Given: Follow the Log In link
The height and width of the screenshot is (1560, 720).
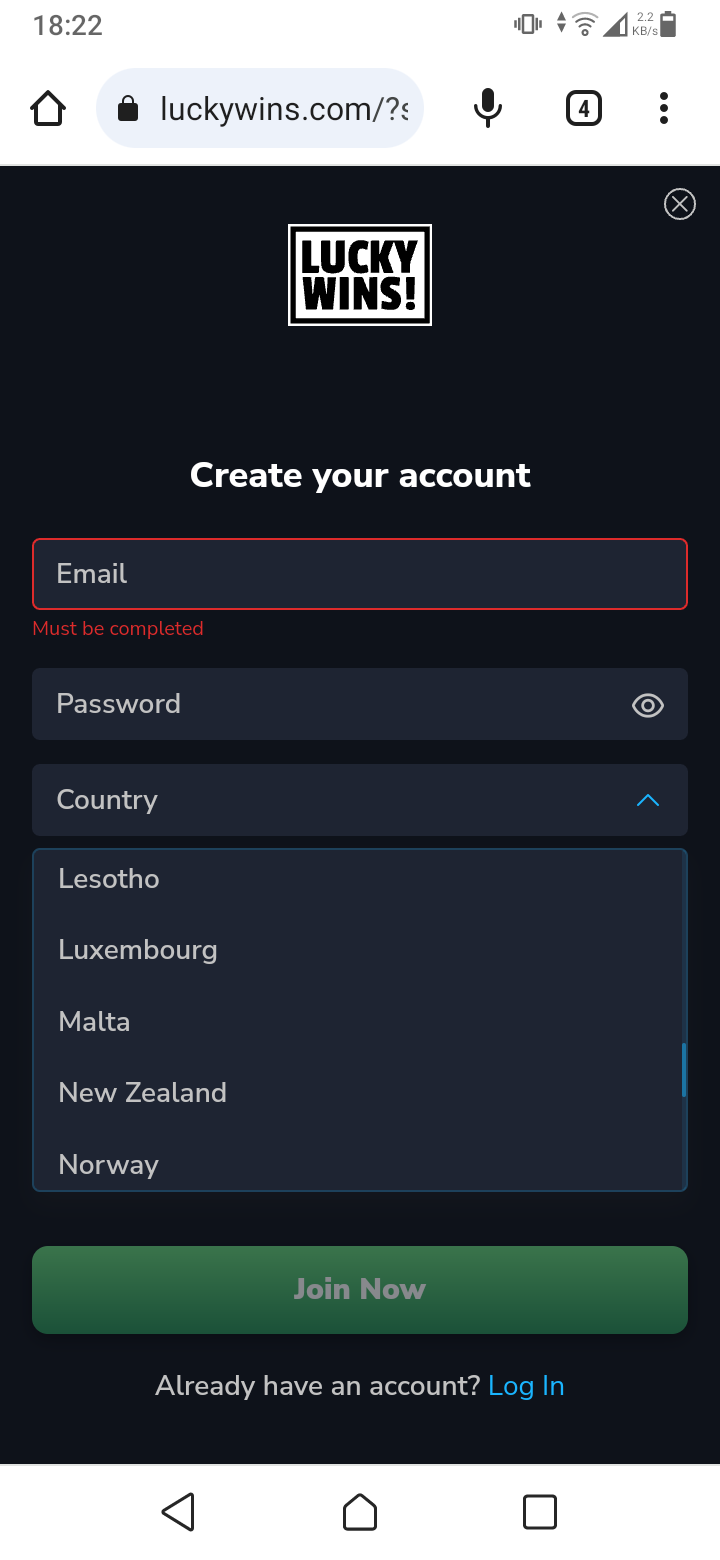Looking at the screenshot, I should click(x=526, y=1386).
